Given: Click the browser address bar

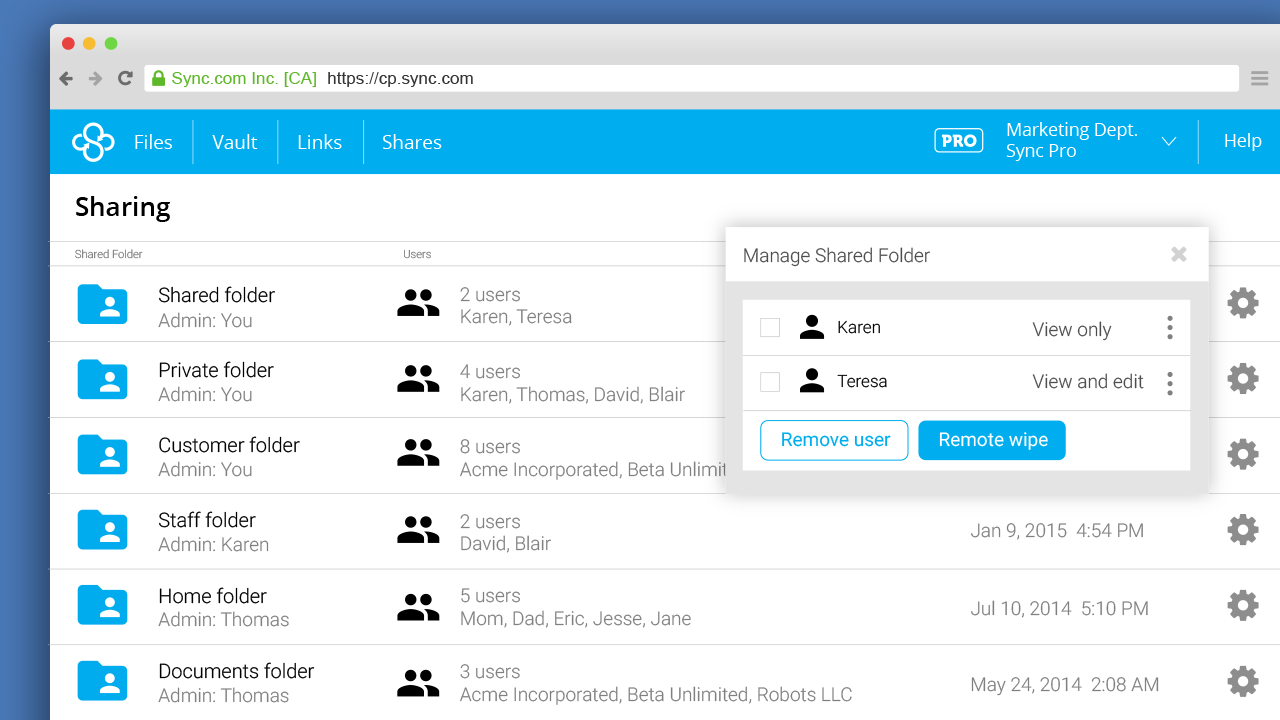Looking at the screenshot, I should (x=500, y=78).
